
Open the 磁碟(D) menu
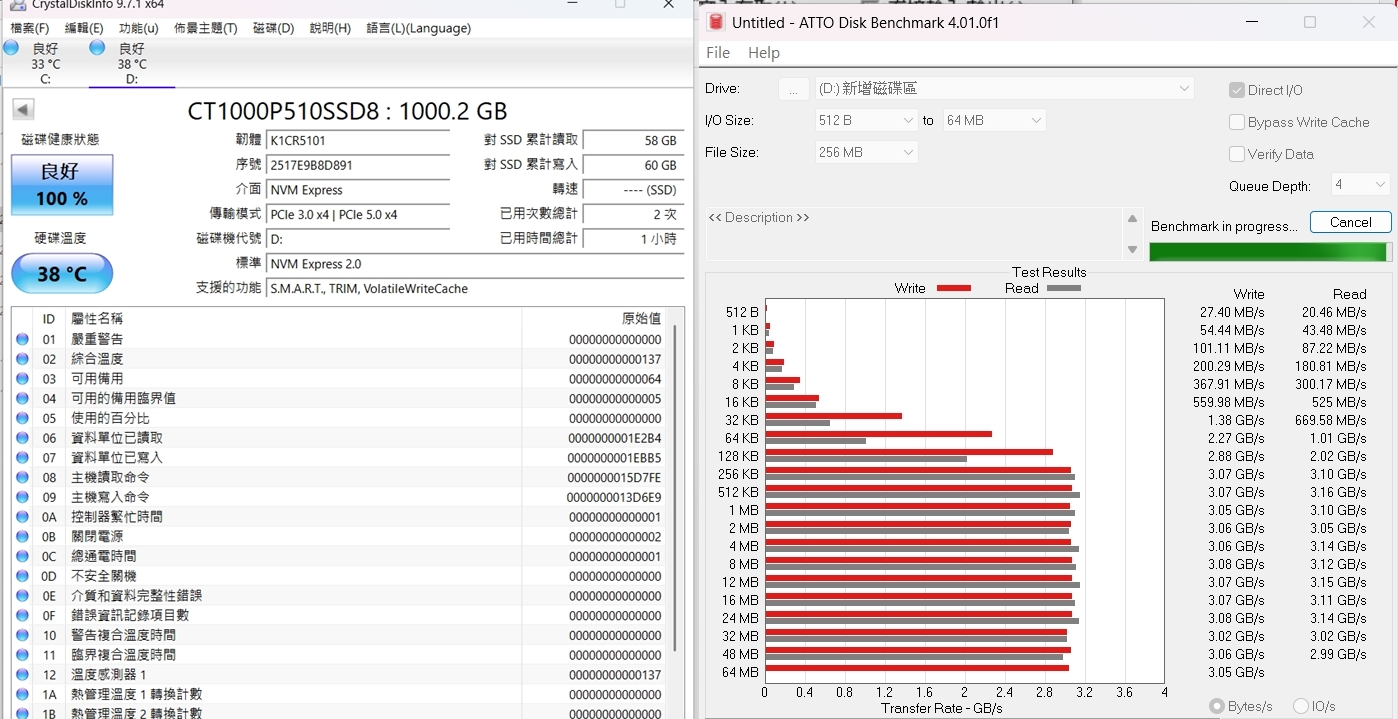[274, 28]
